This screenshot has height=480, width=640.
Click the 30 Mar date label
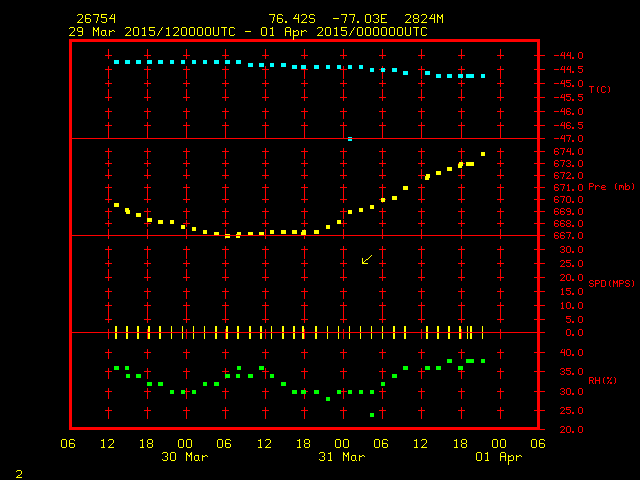(x=184, y=457)
